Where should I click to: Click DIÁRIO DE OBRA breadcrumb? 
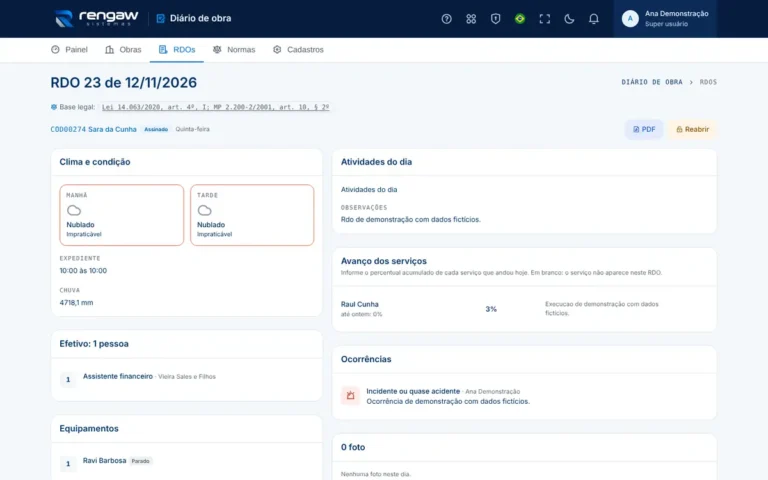click(x=652, y=82)
